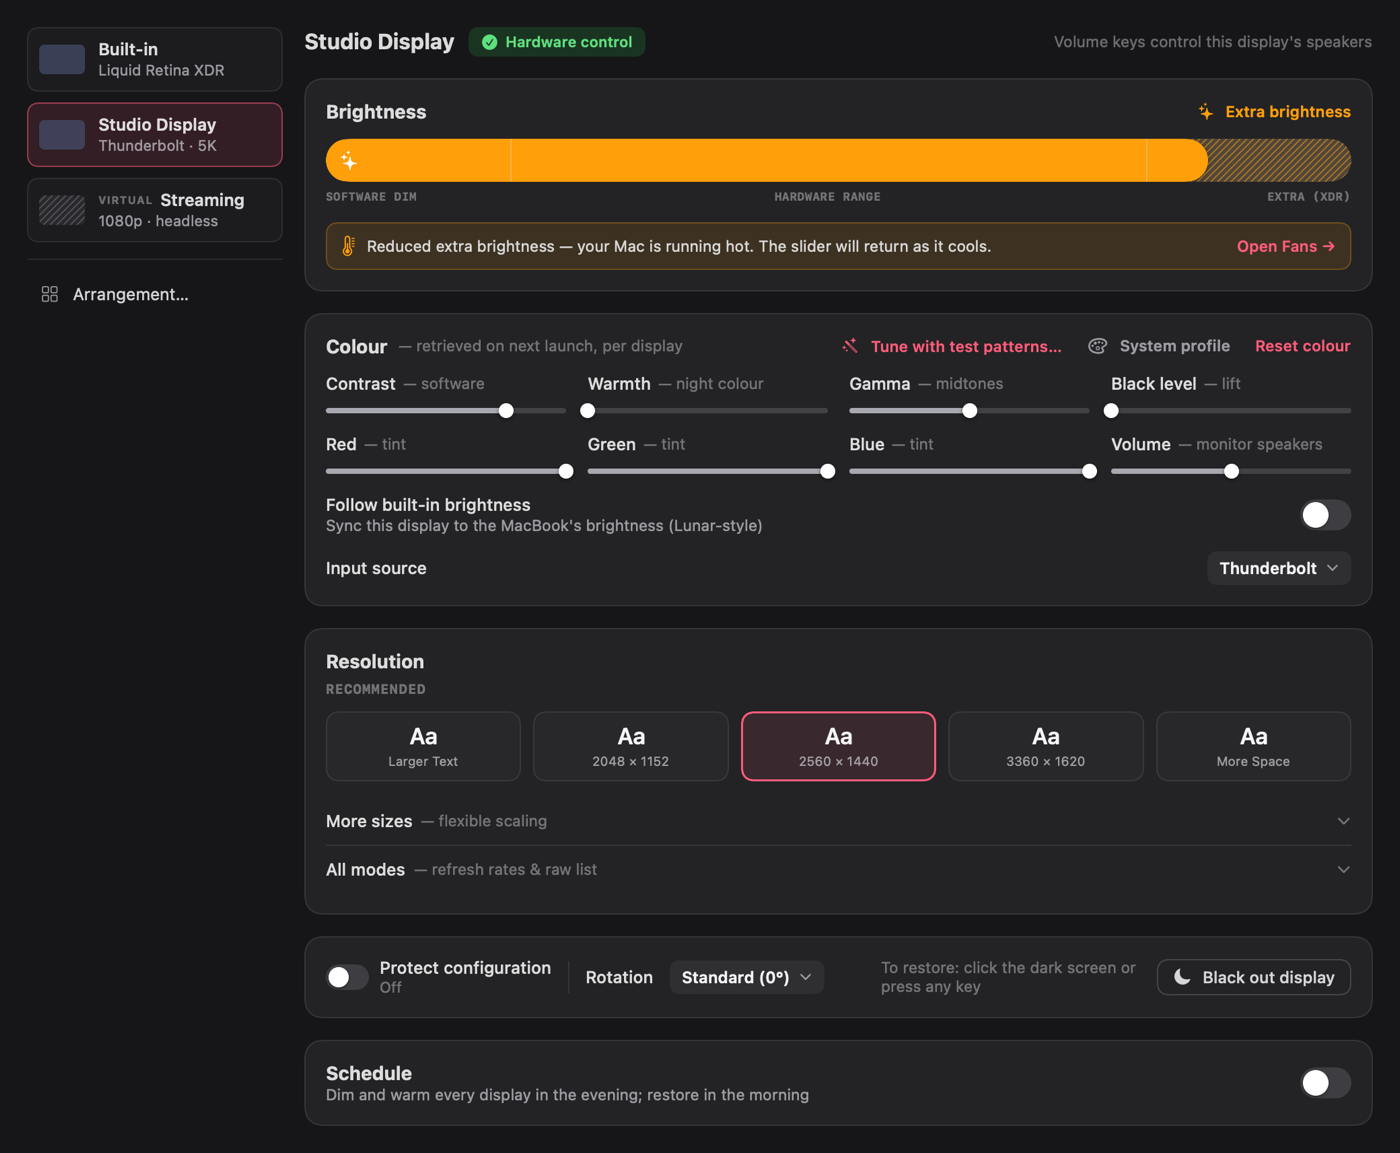Click the 'Volume keys control this display's speakers' note
The image size is (1400, 1153).
tap(1213, 42)
